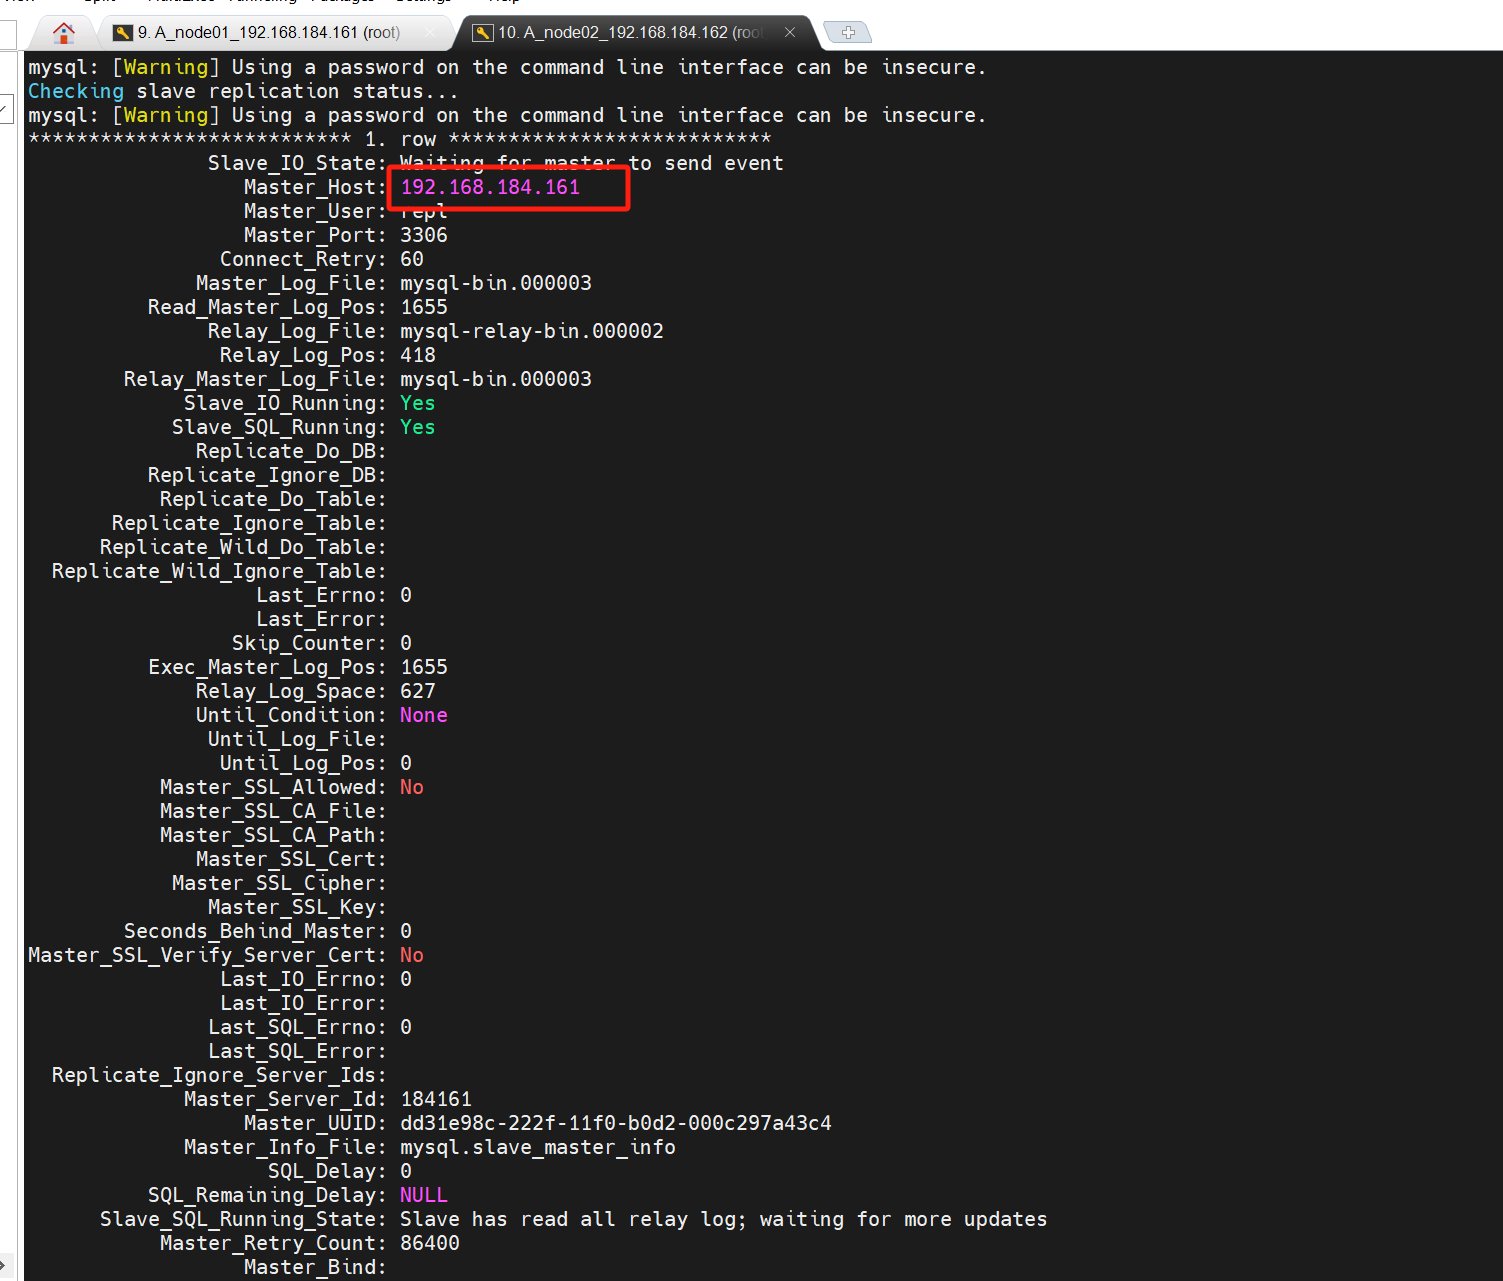Image resolution: width=1503 pixels, height=1281 pixels.
Task: Open a new terminal tab
Action: pos(848,33)
